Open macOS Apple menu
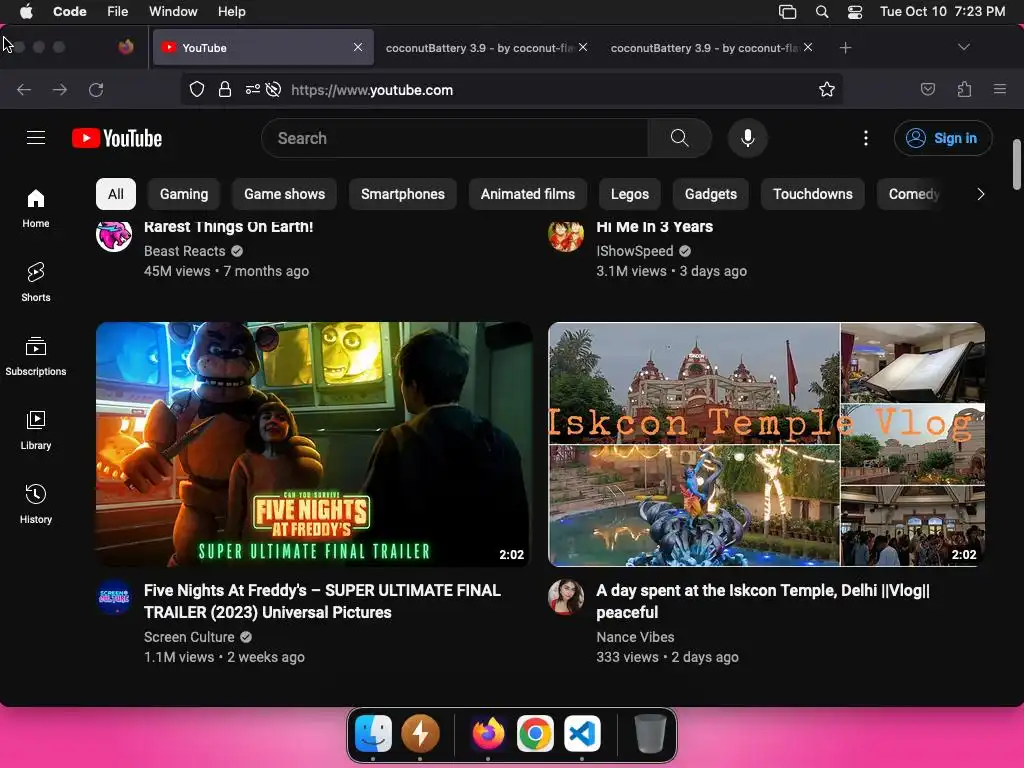Viewport: 1024px width, 768px height. [26, 12]
